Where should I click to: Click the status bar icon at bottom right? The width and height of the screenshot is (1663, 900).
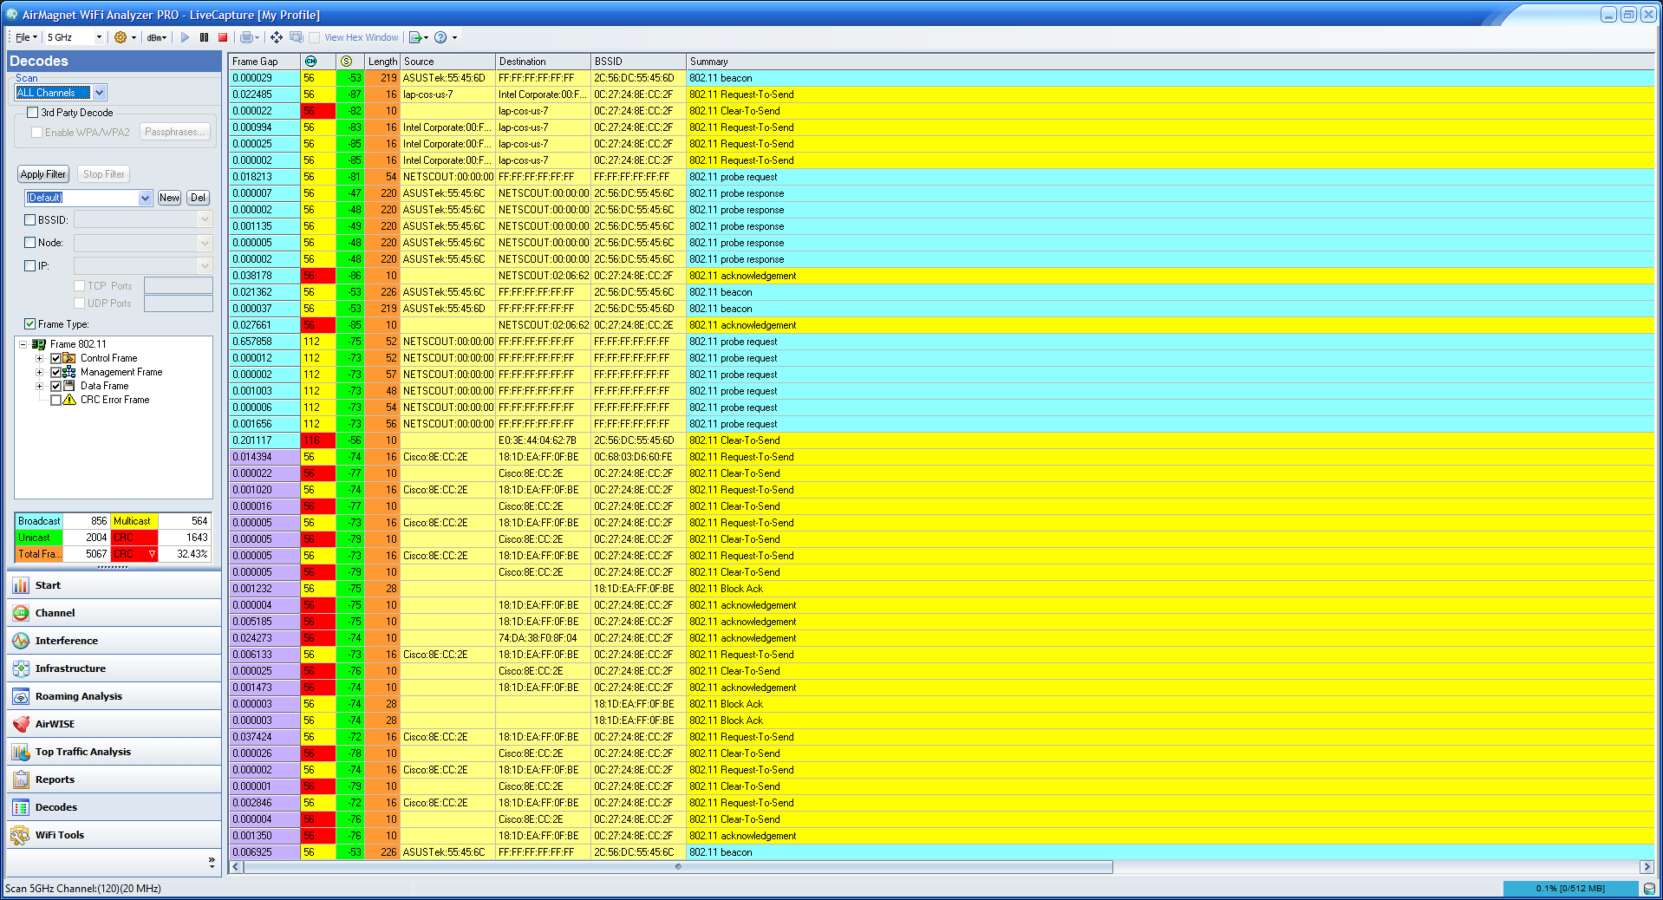point(1649,888)
